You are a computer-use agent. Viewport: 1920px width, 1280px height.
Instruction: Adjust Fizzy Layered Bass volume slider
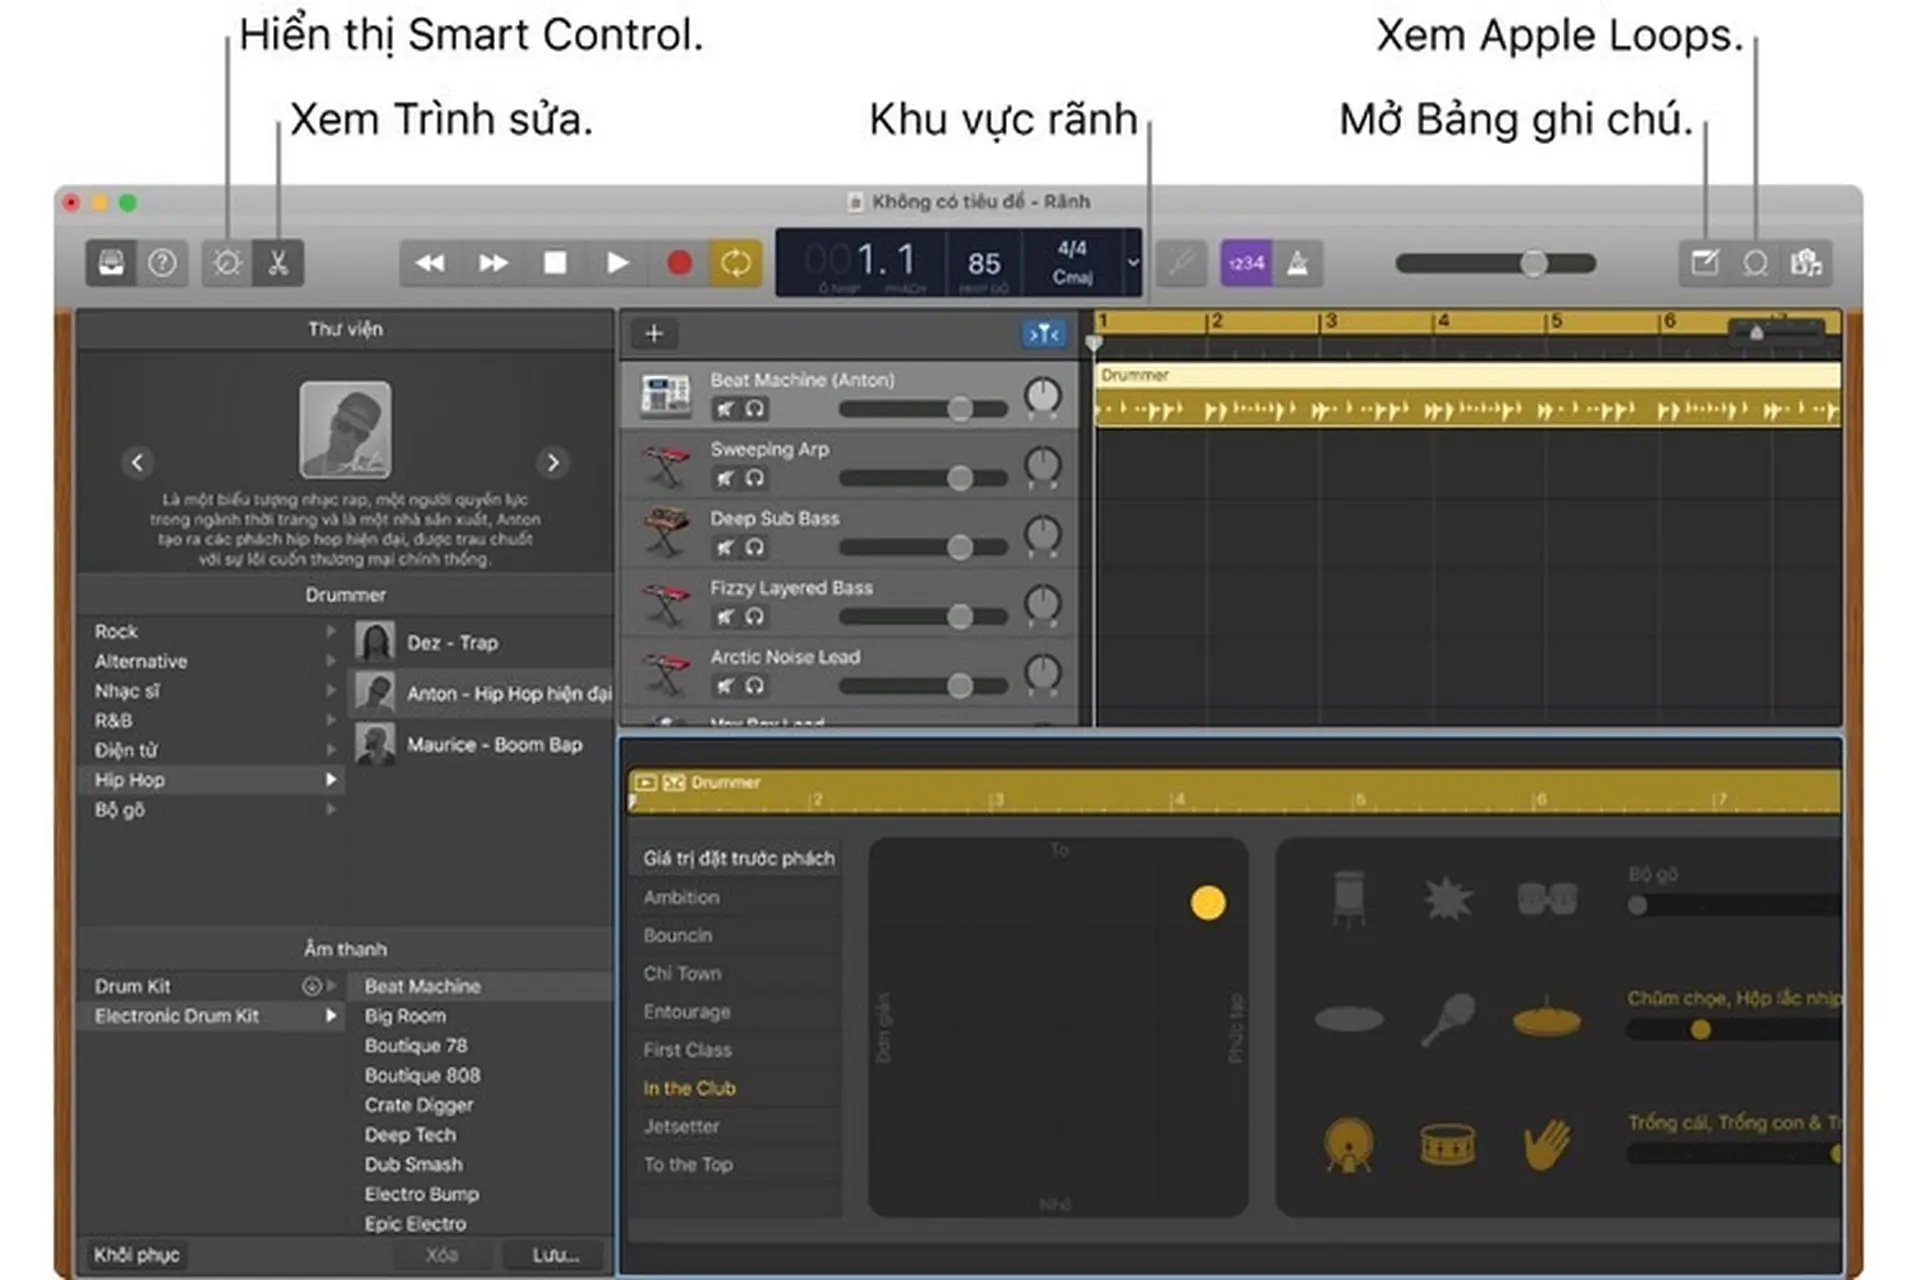coord(923,616)
